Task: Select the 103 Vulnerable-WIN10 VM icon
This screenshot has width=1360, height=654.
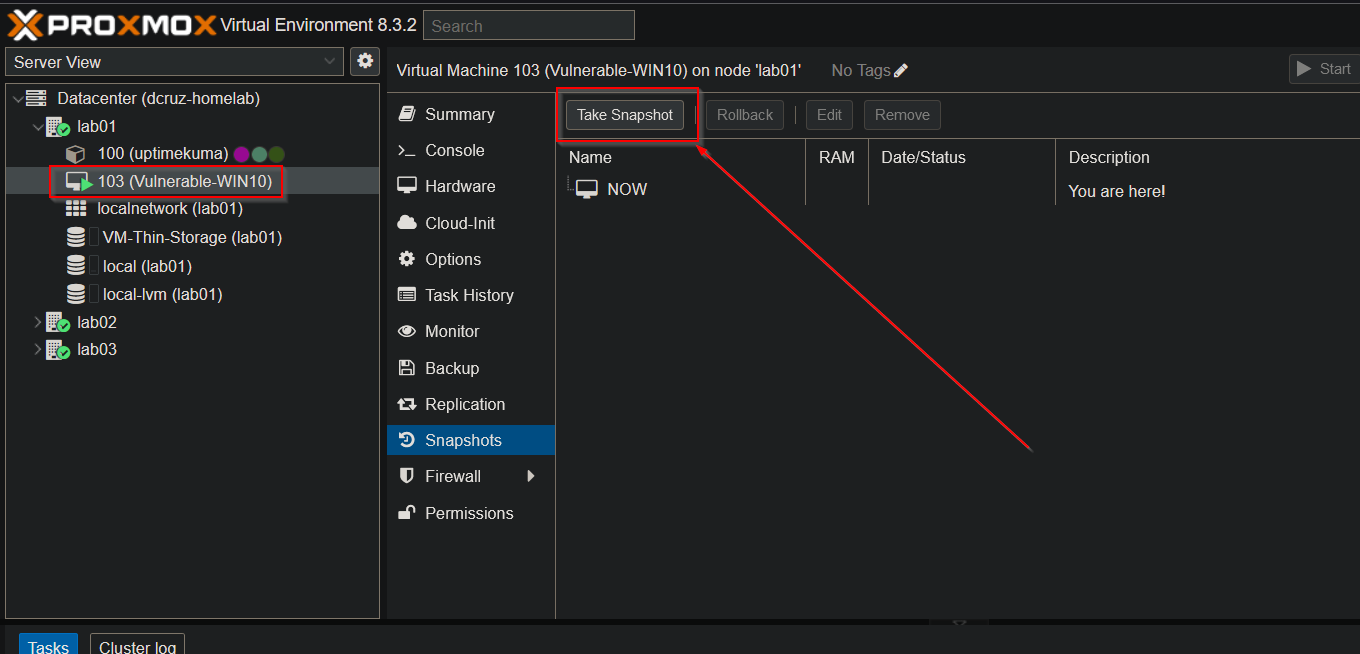Action: [78, 182]
